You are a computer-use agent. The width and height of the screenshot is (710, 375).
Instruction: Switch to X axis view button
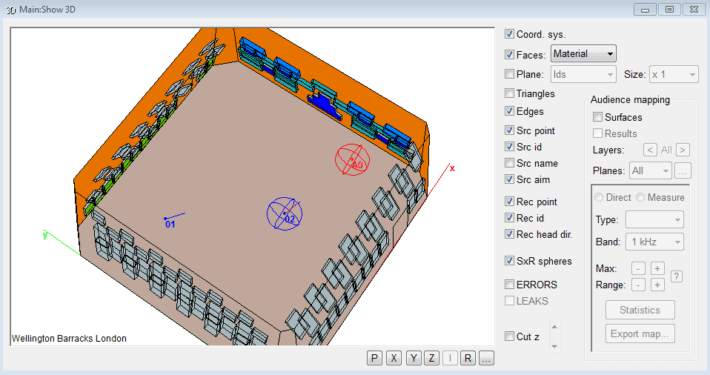click(394, 358)
